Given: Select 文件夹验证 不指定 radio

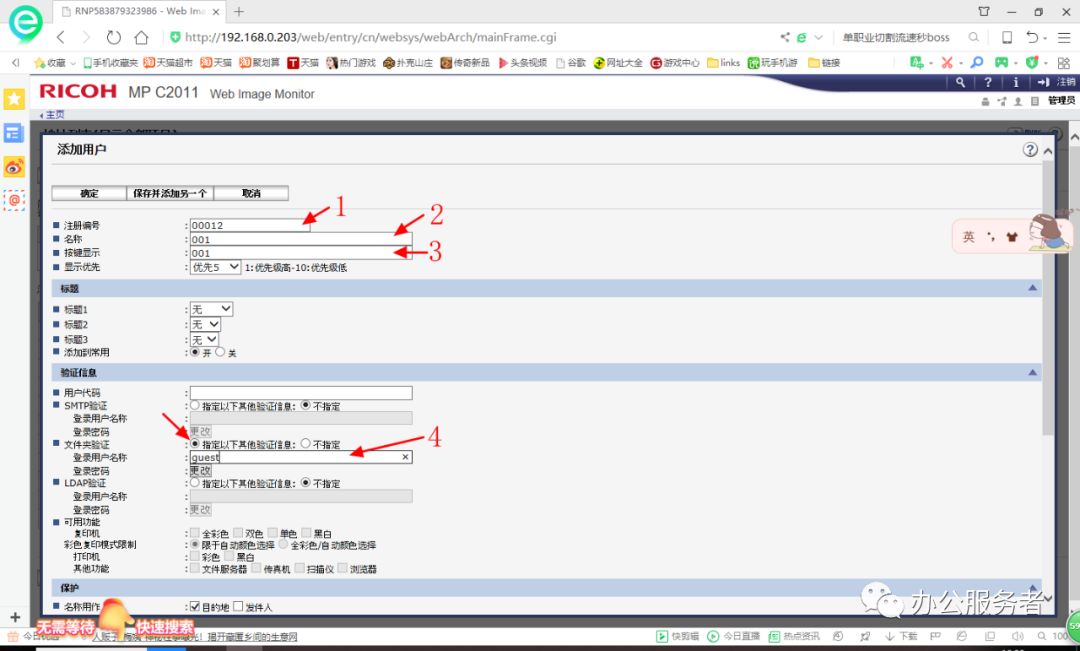Looking at the screenshot, I should 306,444.
